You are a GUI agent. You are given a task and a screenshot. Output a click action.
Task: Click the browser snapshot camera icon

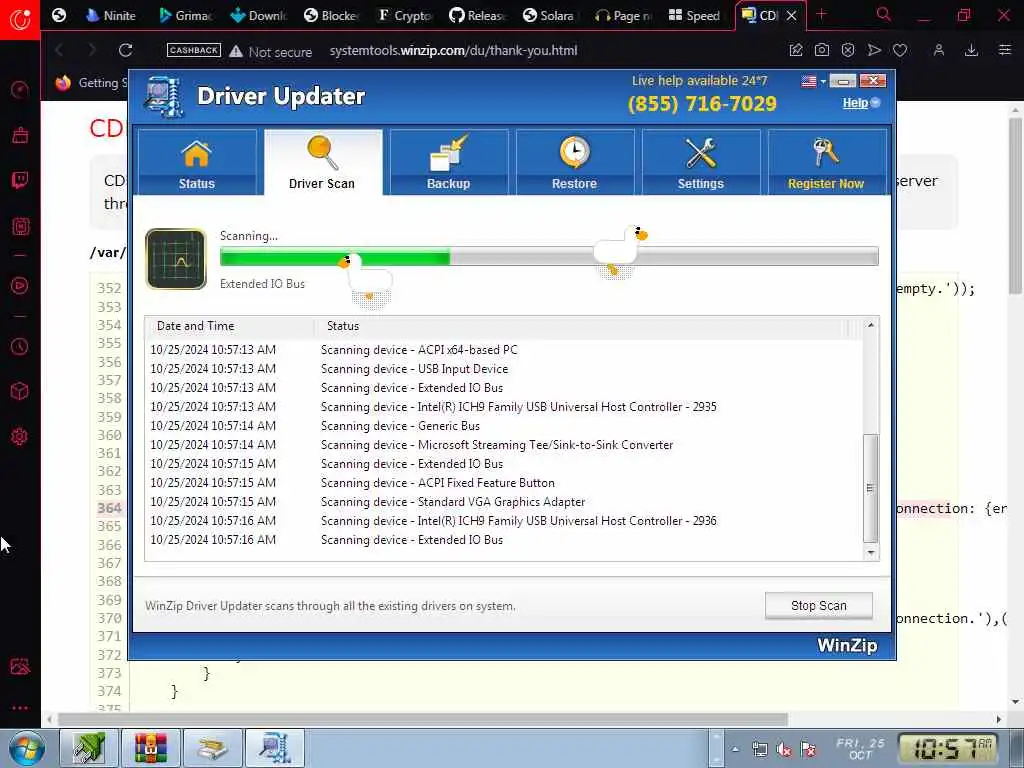click(822, 50)
